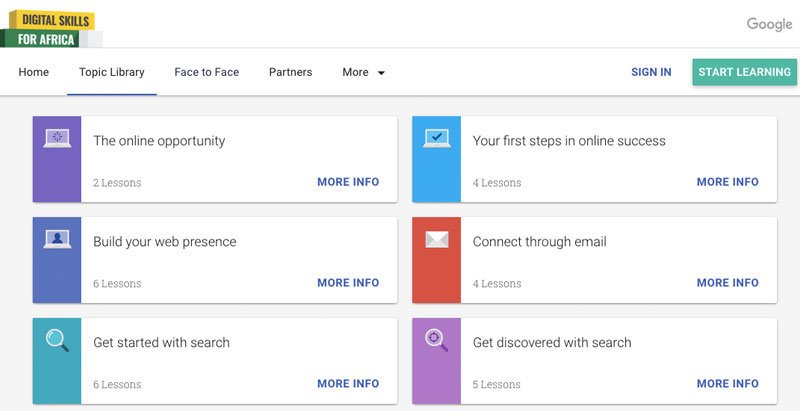
Task: Open More Info for Connect through email
Action: pos(727,283)
